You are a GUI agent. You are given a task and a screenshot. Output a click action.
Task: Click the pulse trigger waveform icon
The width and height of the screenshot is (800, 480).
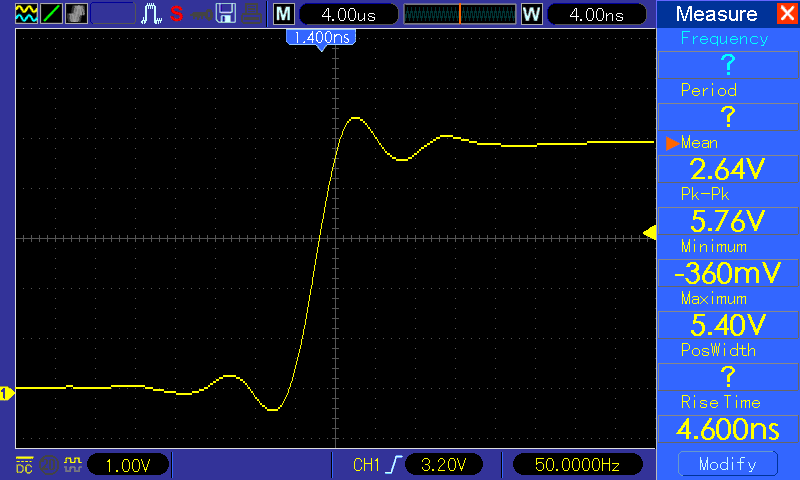152,14
